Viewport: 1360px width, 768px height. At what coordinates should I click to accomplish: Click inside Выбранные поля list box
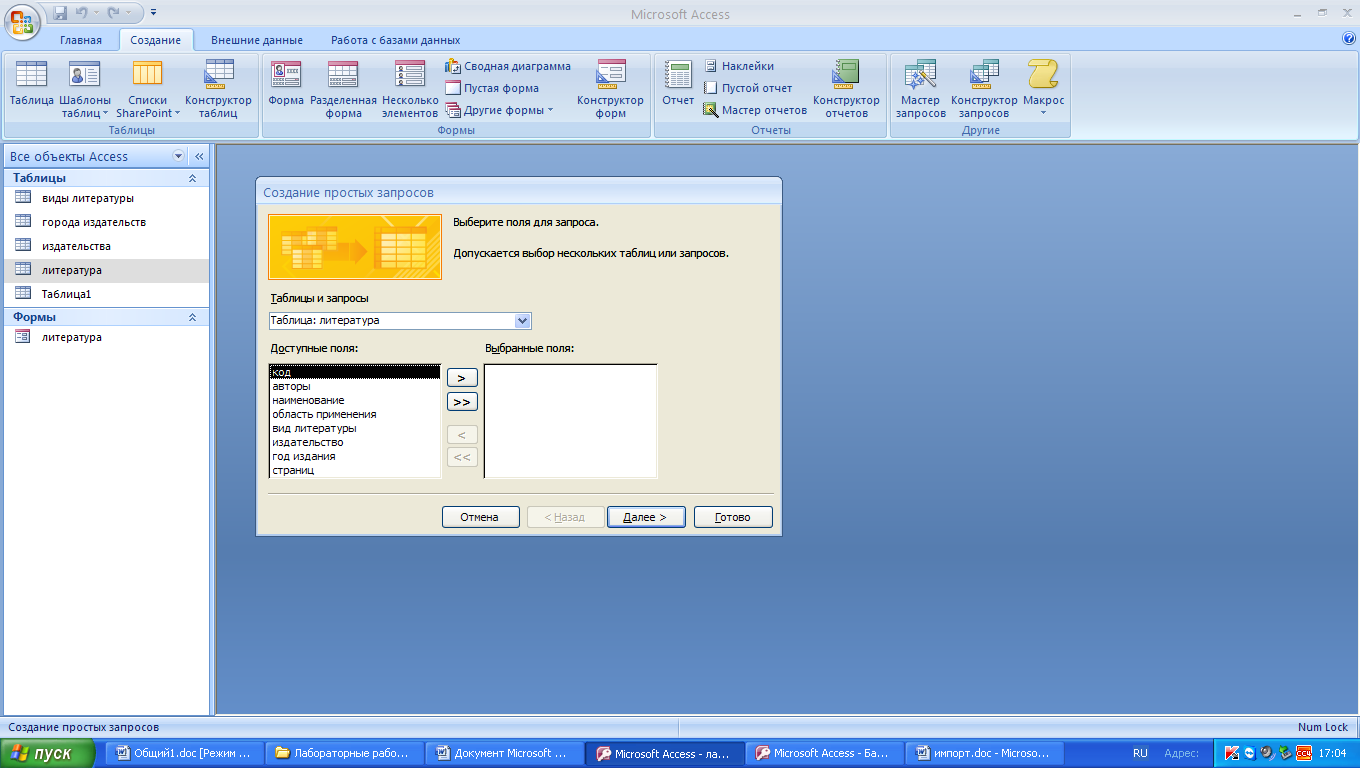click(x=571, y=421)
